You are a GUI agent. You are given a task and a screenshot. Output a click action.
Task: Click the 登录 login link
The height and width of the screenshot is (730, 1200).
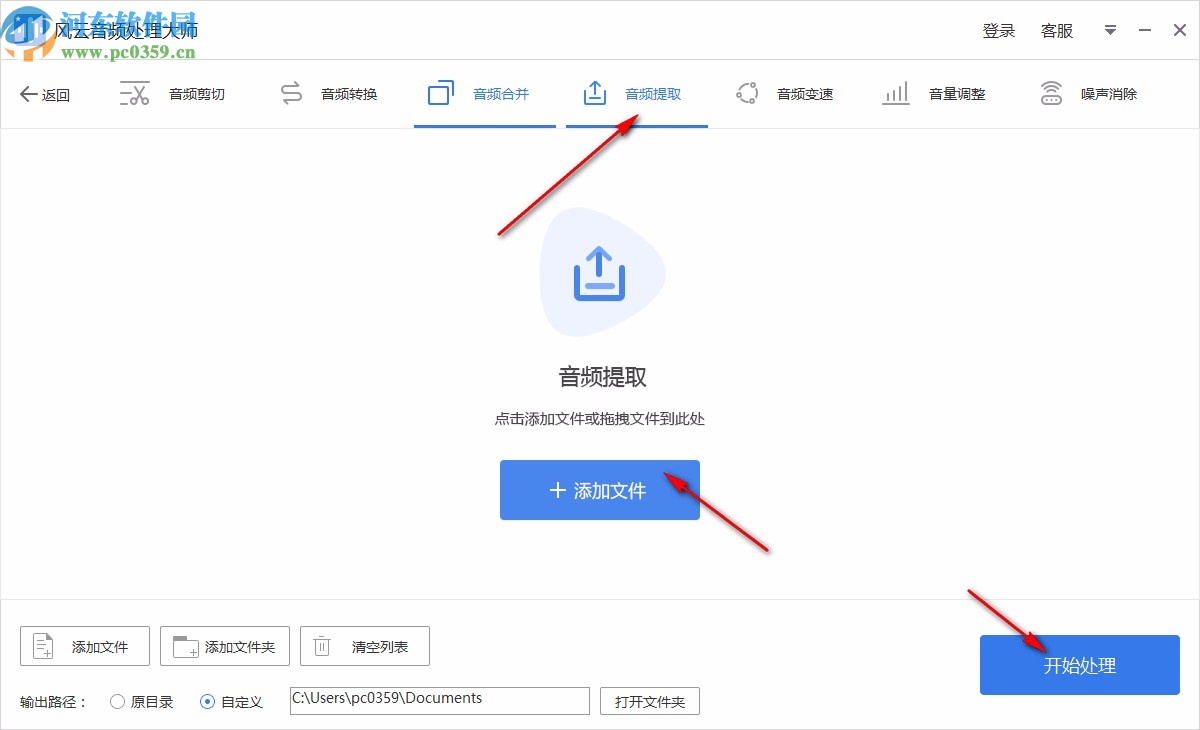(x=999, y=30)
